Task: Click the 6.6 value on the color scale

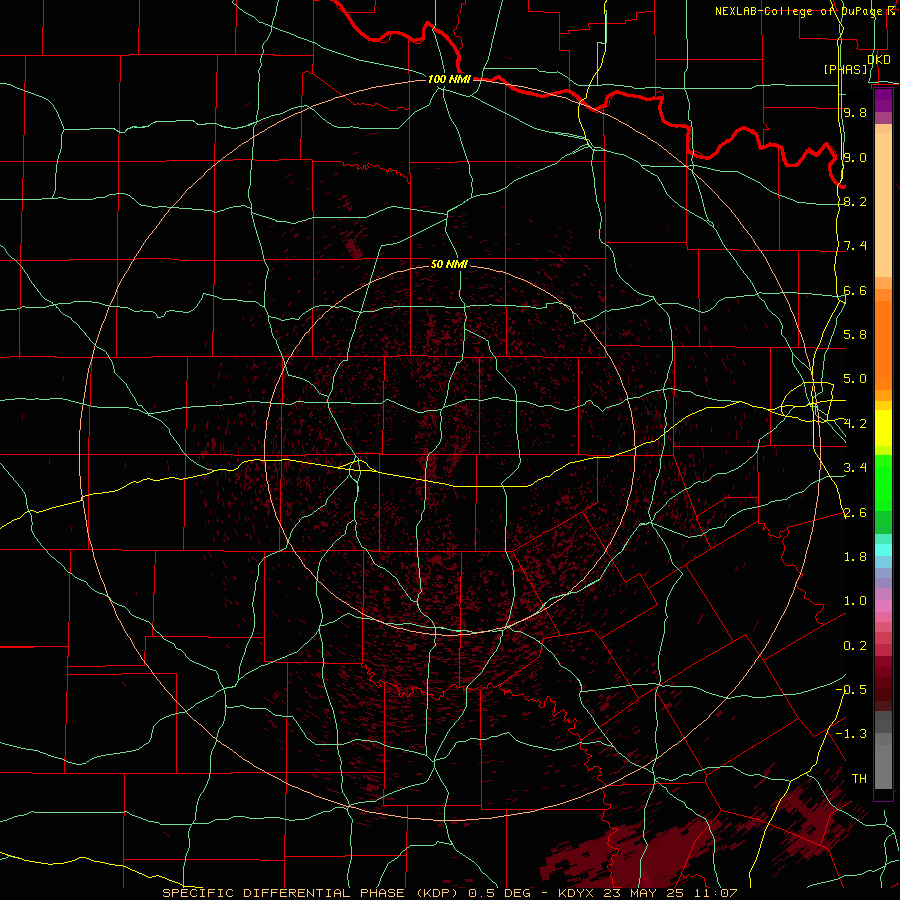Action: (855, 290)
